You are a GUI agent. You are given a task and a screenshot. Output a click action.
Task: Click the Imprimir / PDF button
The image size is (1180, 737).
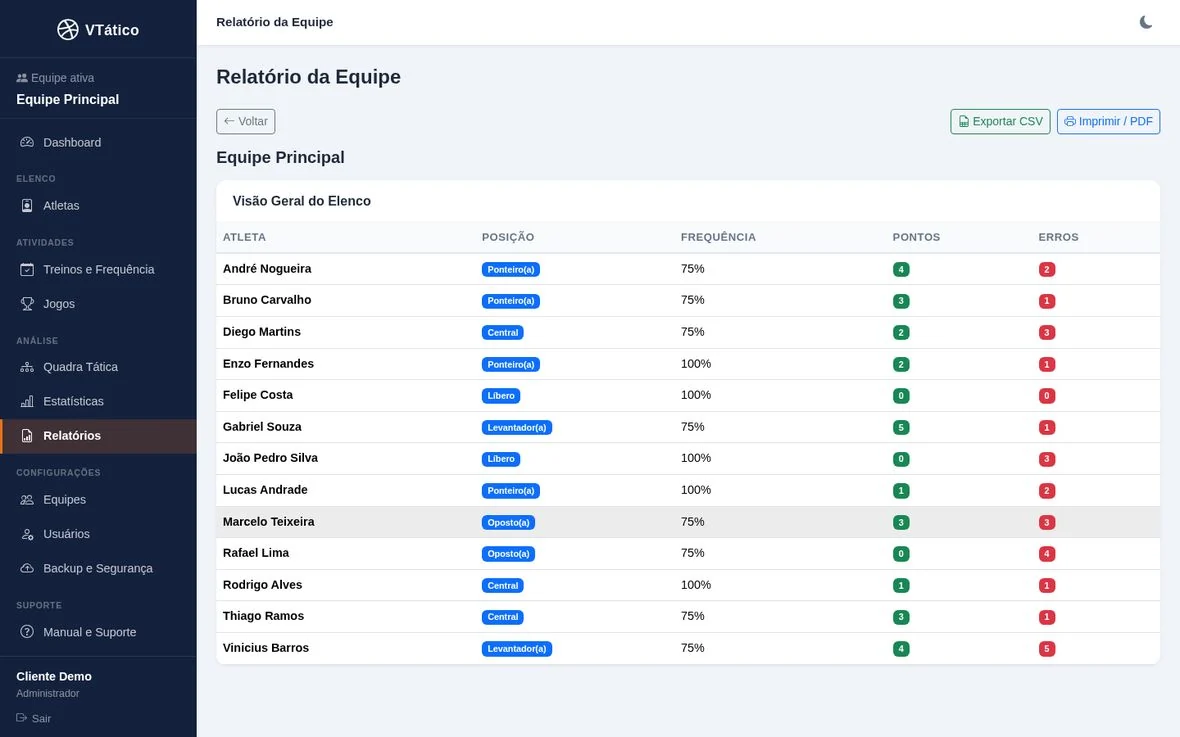pyautogui.click(x=1109, y=121)
